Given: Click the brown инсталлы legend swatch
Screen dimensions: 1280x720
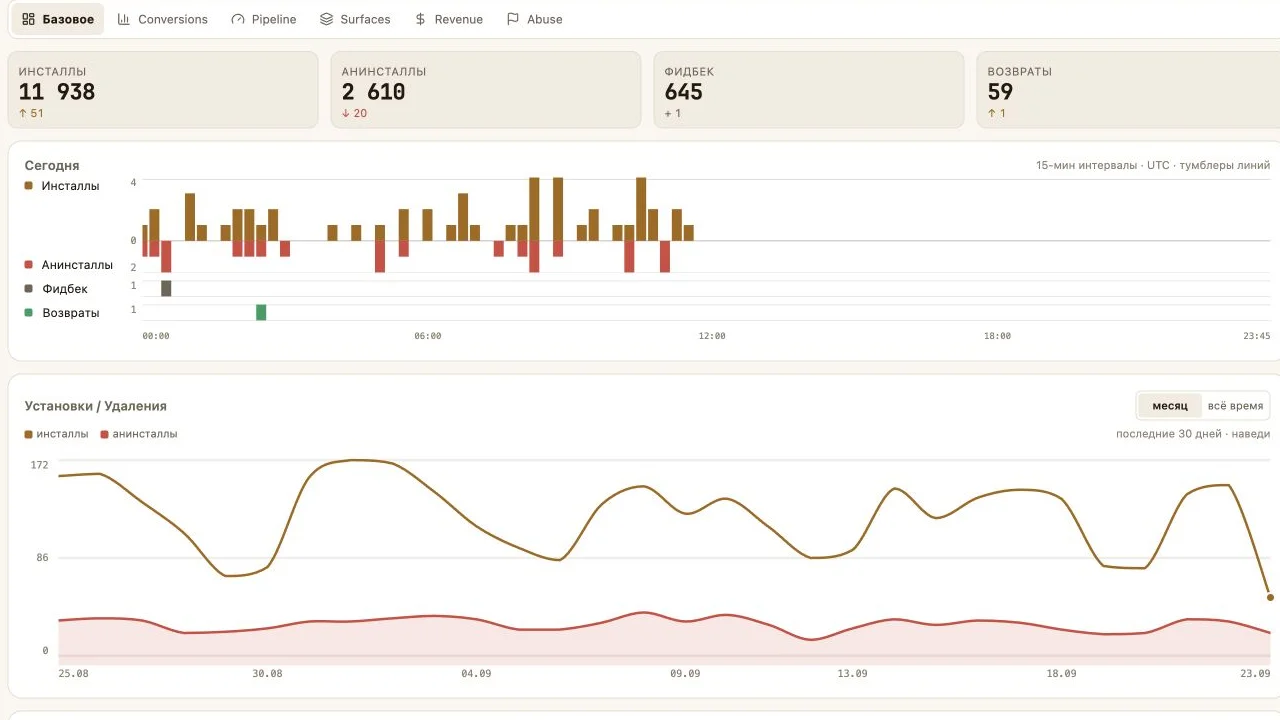Looking at the screenshot, I should click(28, 434).
